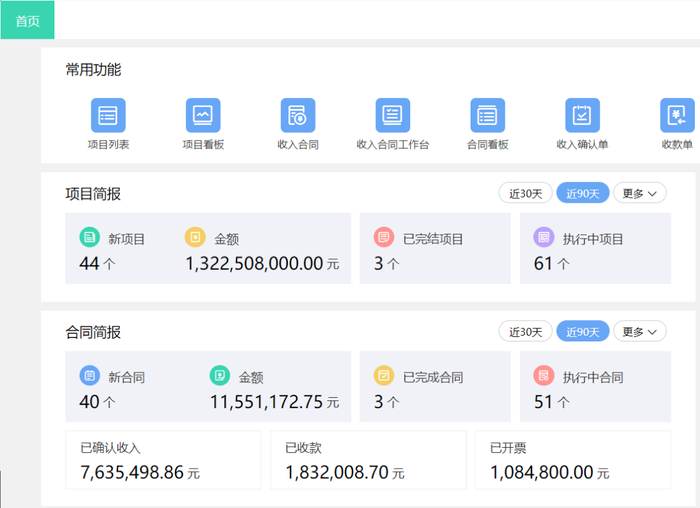Click the 已确认收入 amount card
The image size is (700, 508).
(x=163, y=460)
